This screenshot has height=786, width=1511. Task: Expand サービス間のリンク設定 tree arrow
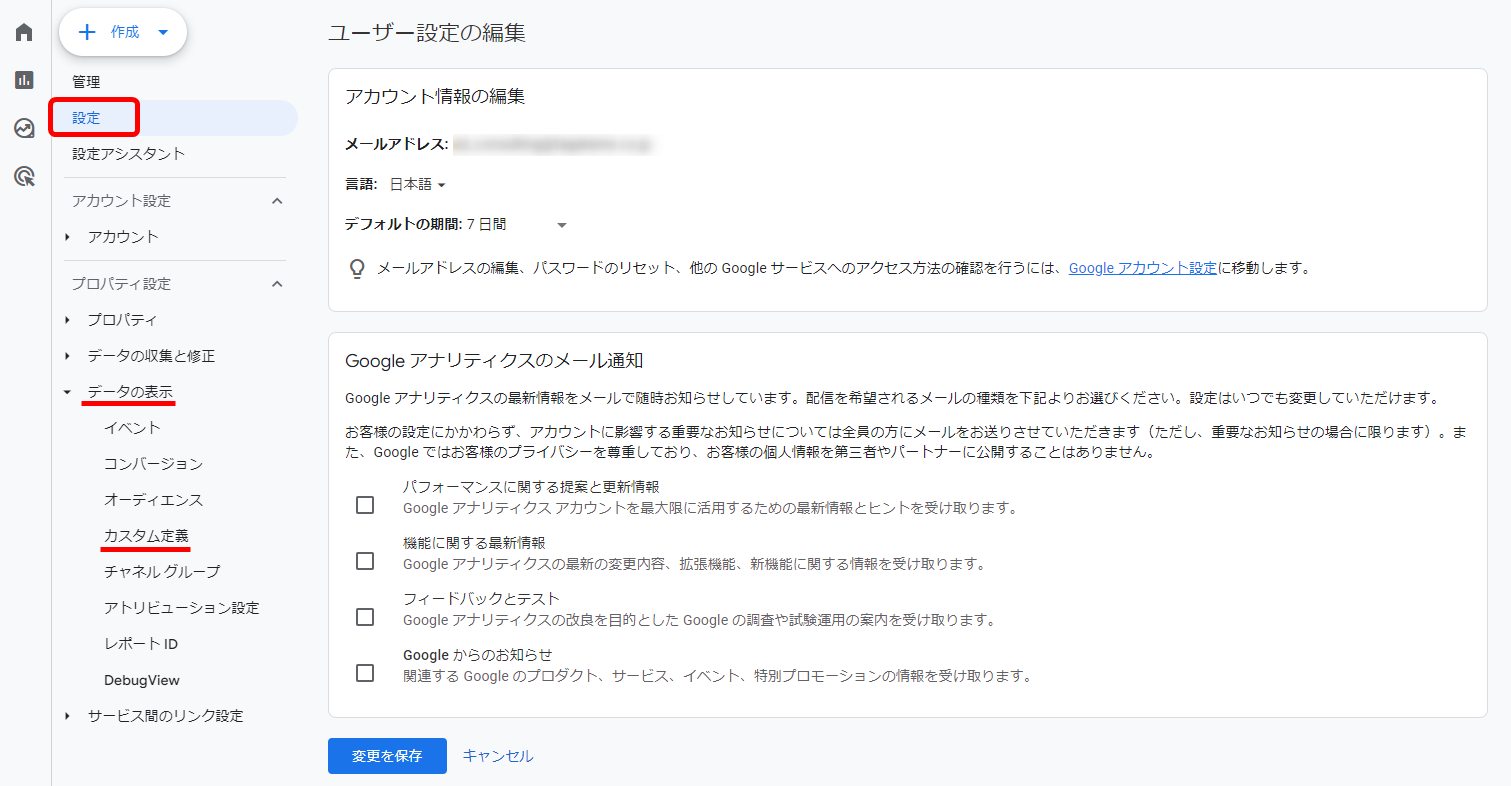click(67, 716)
